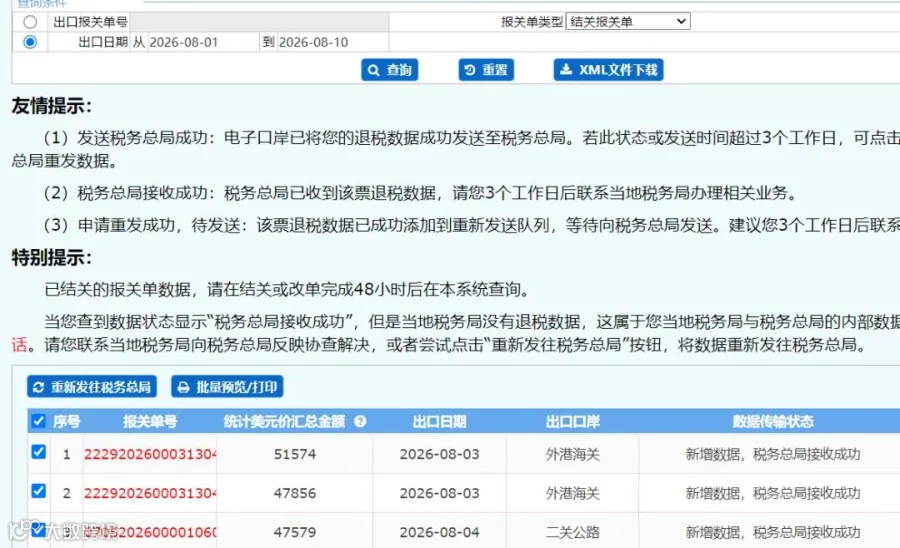Click the start date field 2026-08-01

click(203, 42)
